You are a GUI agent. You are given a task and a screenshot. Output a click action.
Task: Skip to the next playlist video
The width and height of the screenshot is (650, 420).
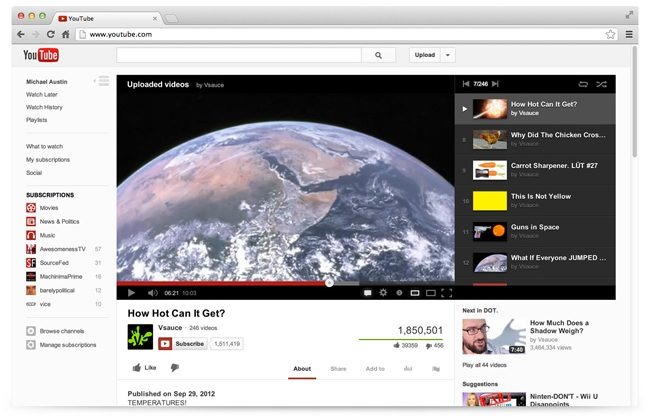(493, 84)
